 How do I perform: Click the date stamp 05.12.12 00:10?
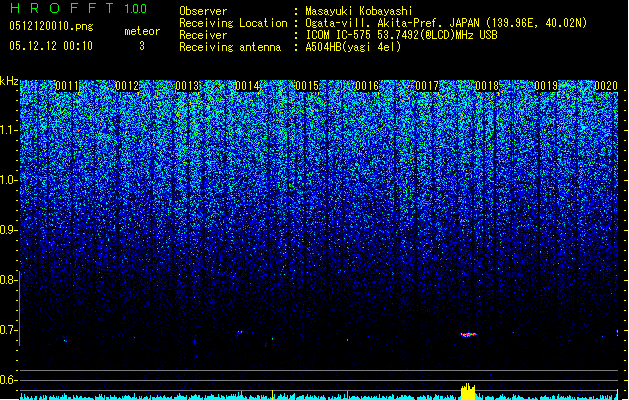tap(51, 46)
